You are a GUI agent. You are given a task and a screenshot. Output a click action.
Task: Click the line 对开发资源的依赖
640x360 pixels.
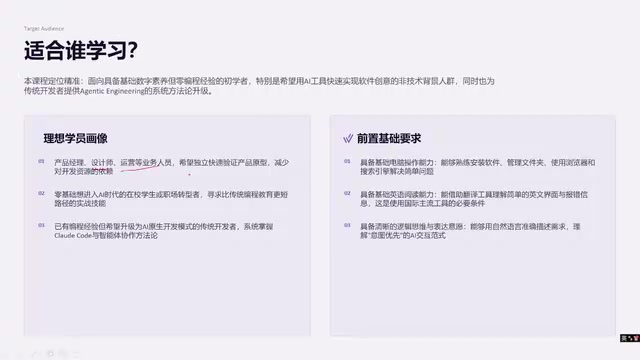coord(84,171)
